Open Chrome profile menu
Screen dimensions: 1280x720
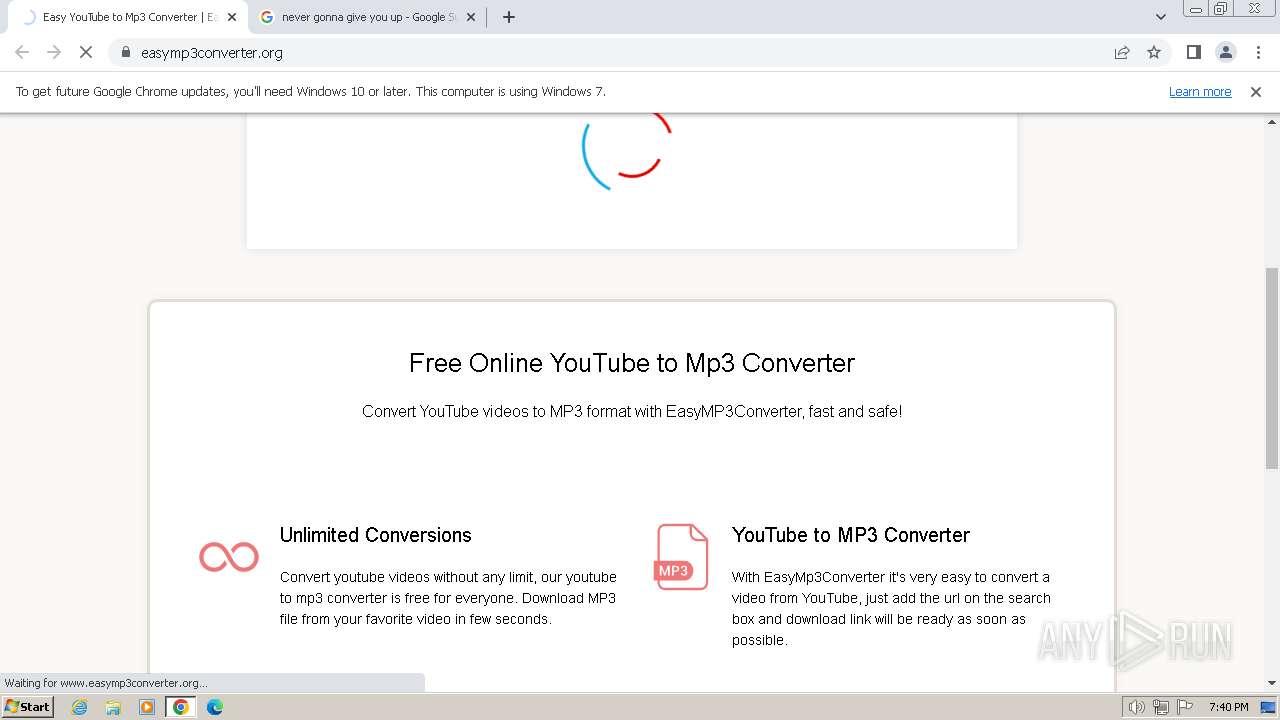pyautogui.click(x=1225, y=52)
